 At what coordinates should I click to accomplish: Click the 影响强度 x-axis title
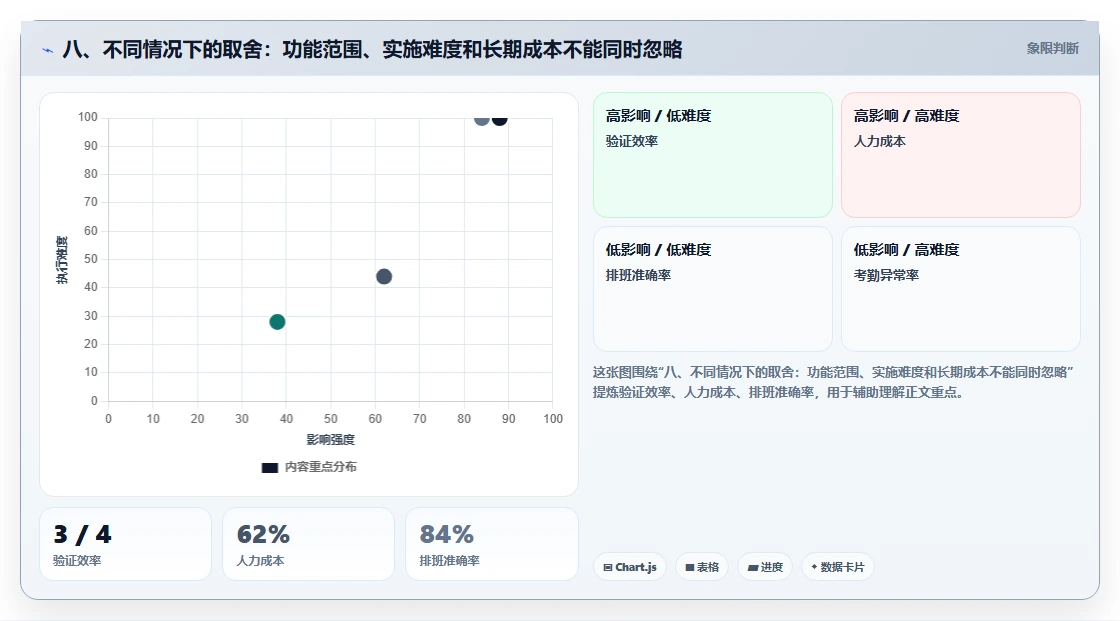(331, 439)
